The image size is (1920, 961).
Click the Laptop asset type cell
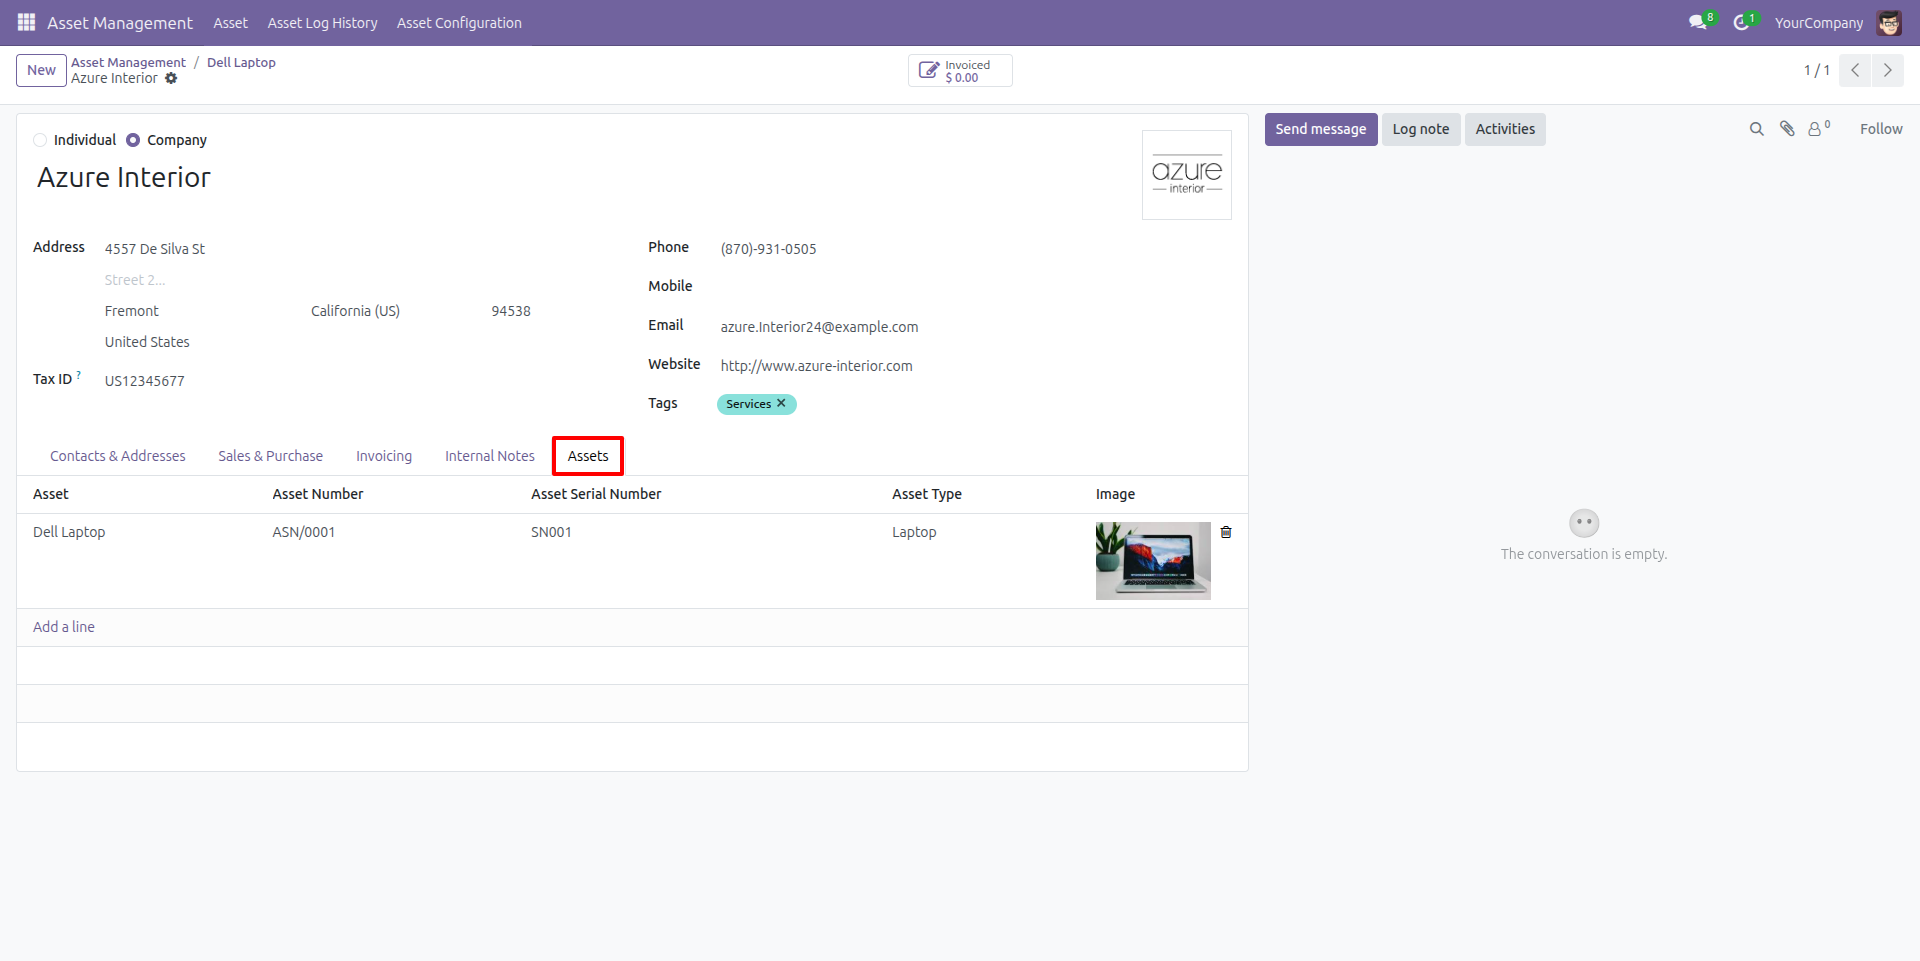[914, 532]
